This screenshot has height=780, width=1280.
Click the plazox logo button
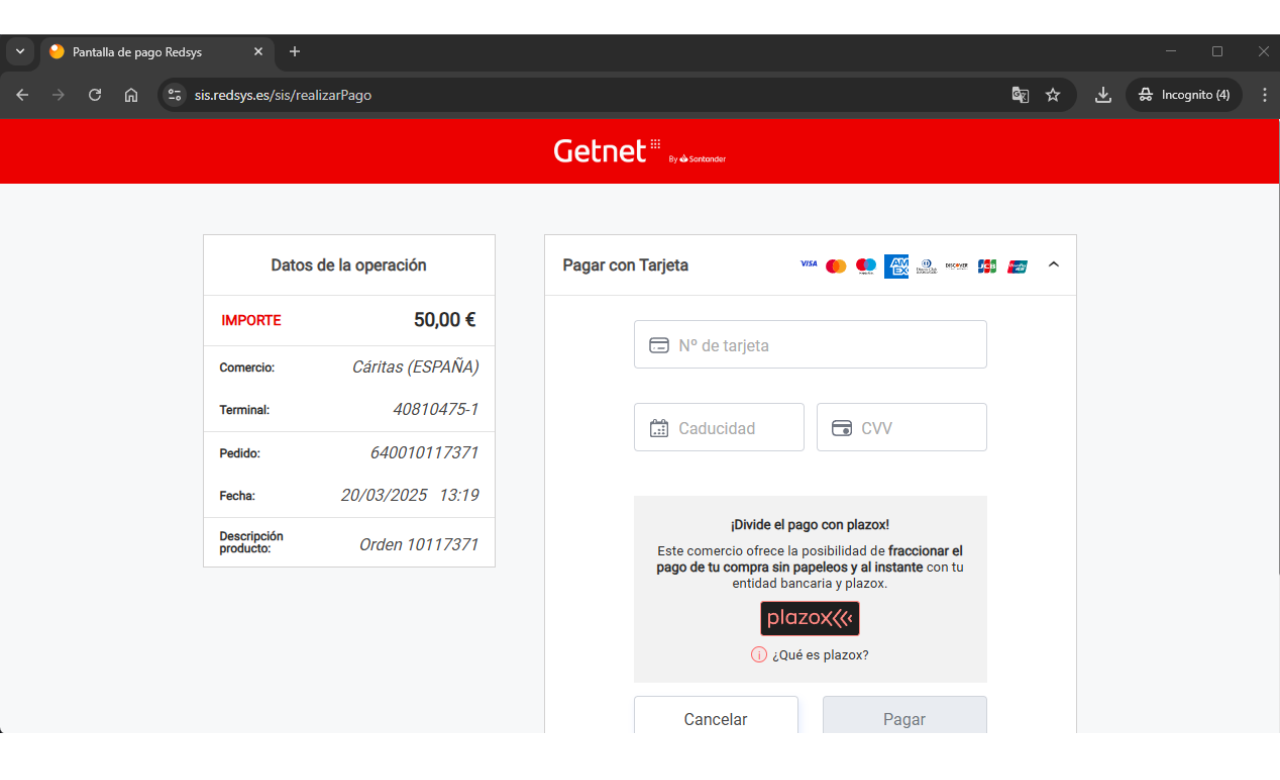[810, 618]
